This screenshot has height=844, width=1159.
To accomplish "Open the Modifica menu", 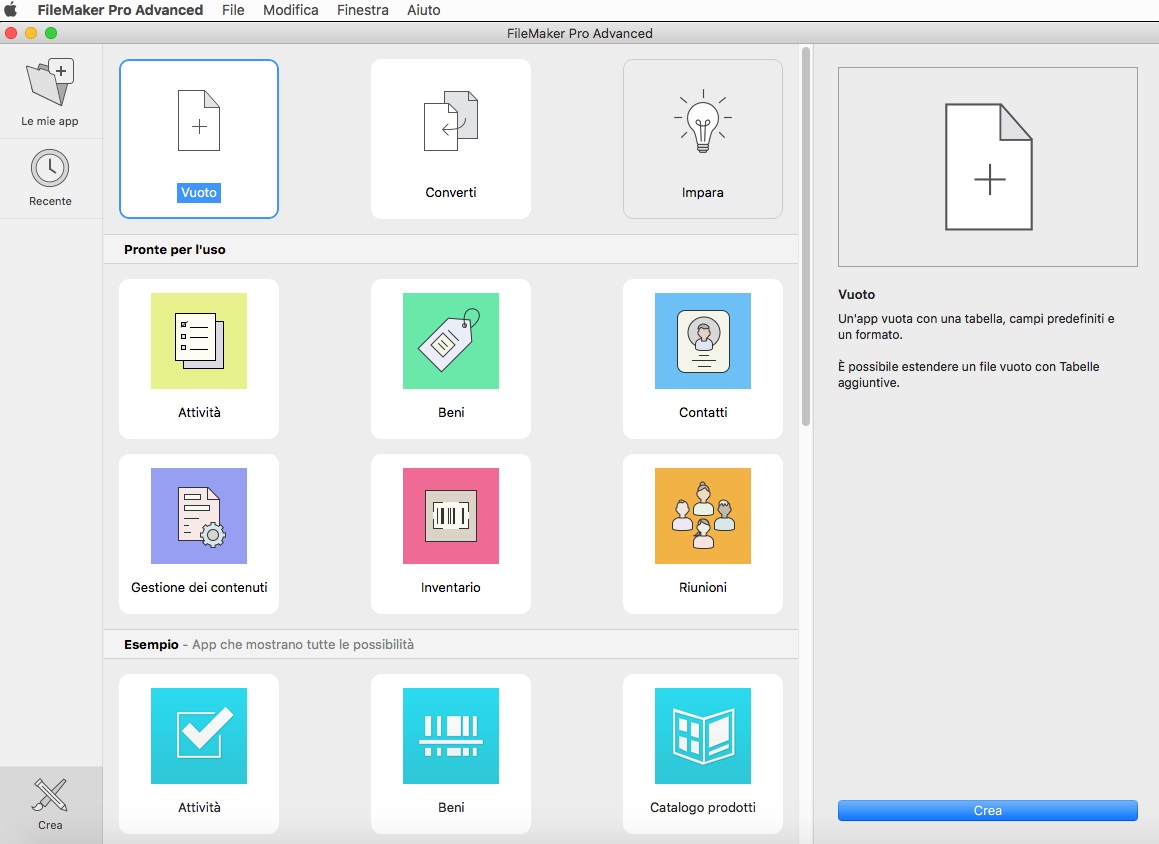I will pos(290,10).
